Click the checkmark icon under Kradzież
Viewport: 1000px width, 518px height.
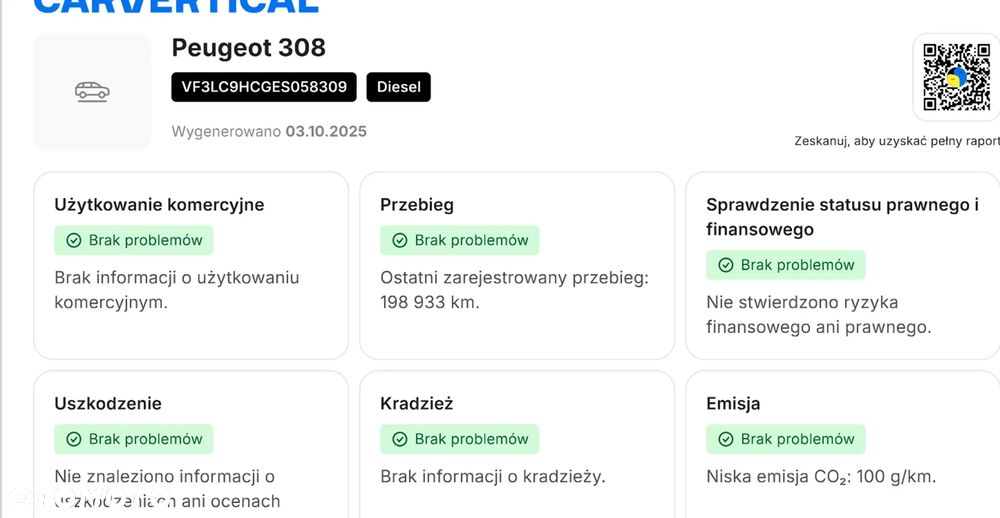point(399,439)
